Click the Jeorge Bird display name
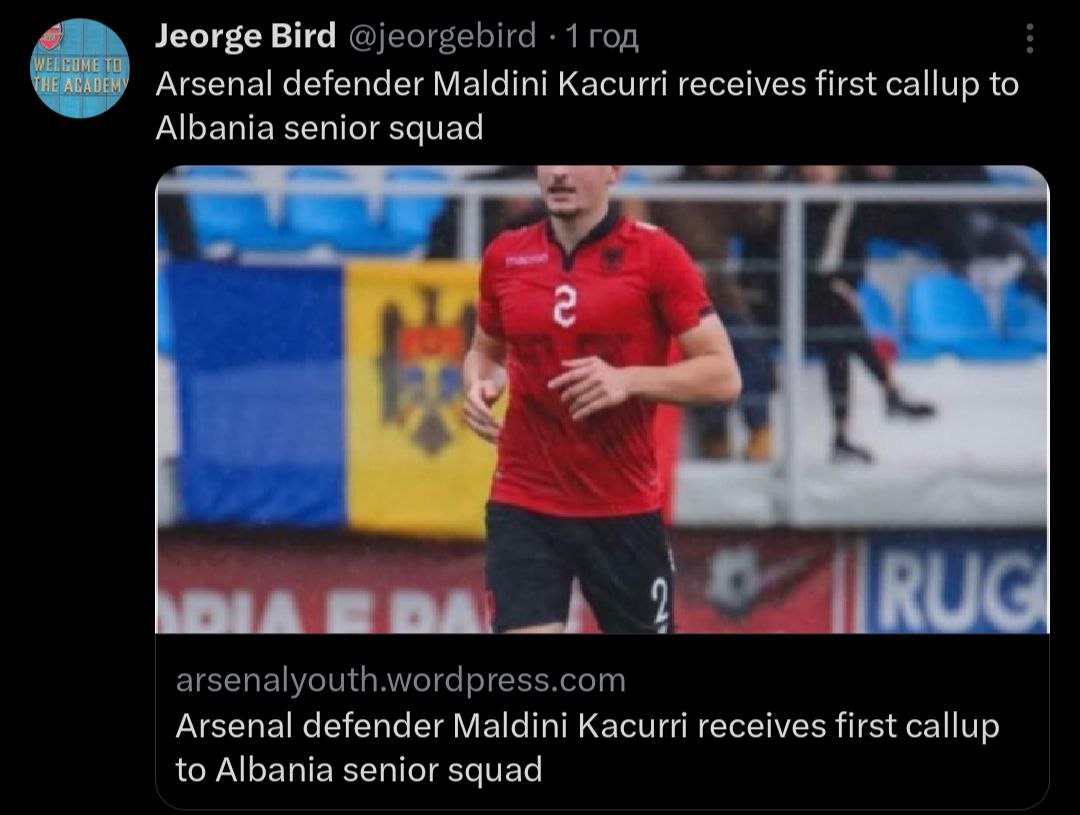 point(245,37)
